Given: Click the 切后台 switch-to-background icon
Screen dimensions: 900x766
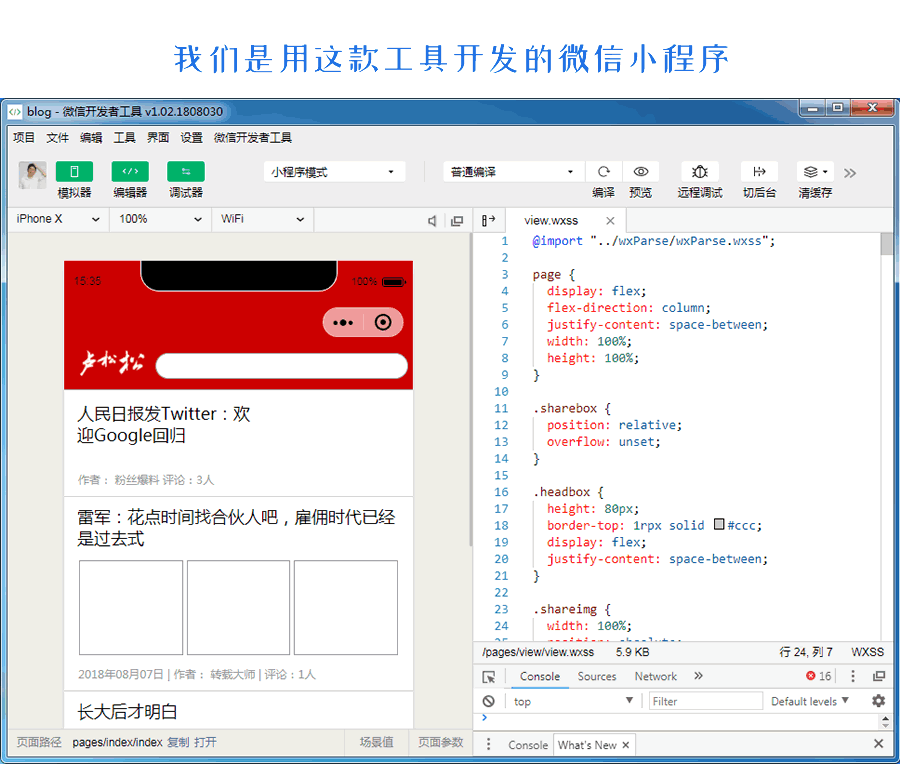Looking at the screenshot, I should pos(760,171).
